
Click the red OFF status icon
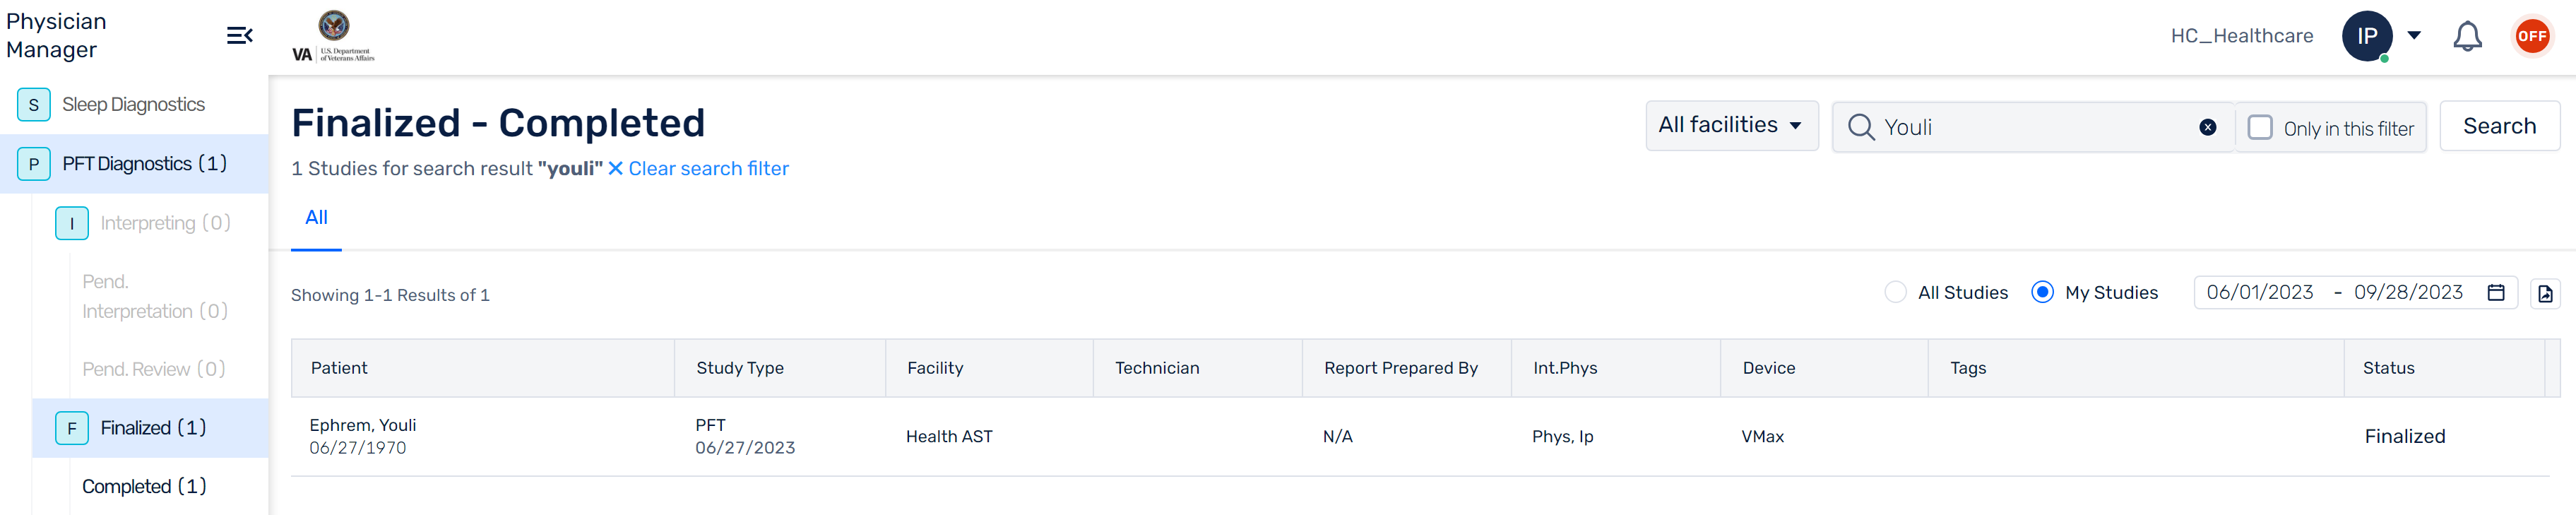coord(2532,36)
